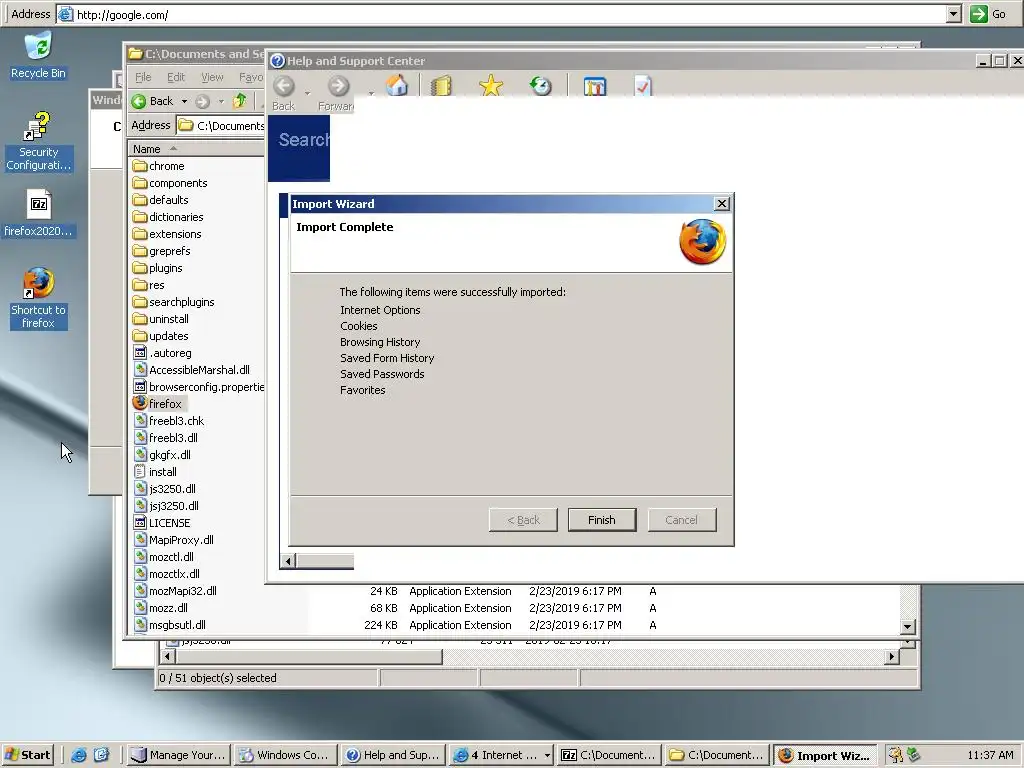
Task: Open the Favorites menu in the Explorer window
Action: click(251, 77)
